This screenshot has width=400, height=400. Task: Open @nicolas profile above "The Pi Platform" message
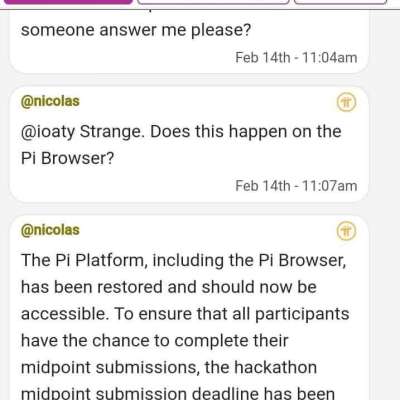coord(50,230)
